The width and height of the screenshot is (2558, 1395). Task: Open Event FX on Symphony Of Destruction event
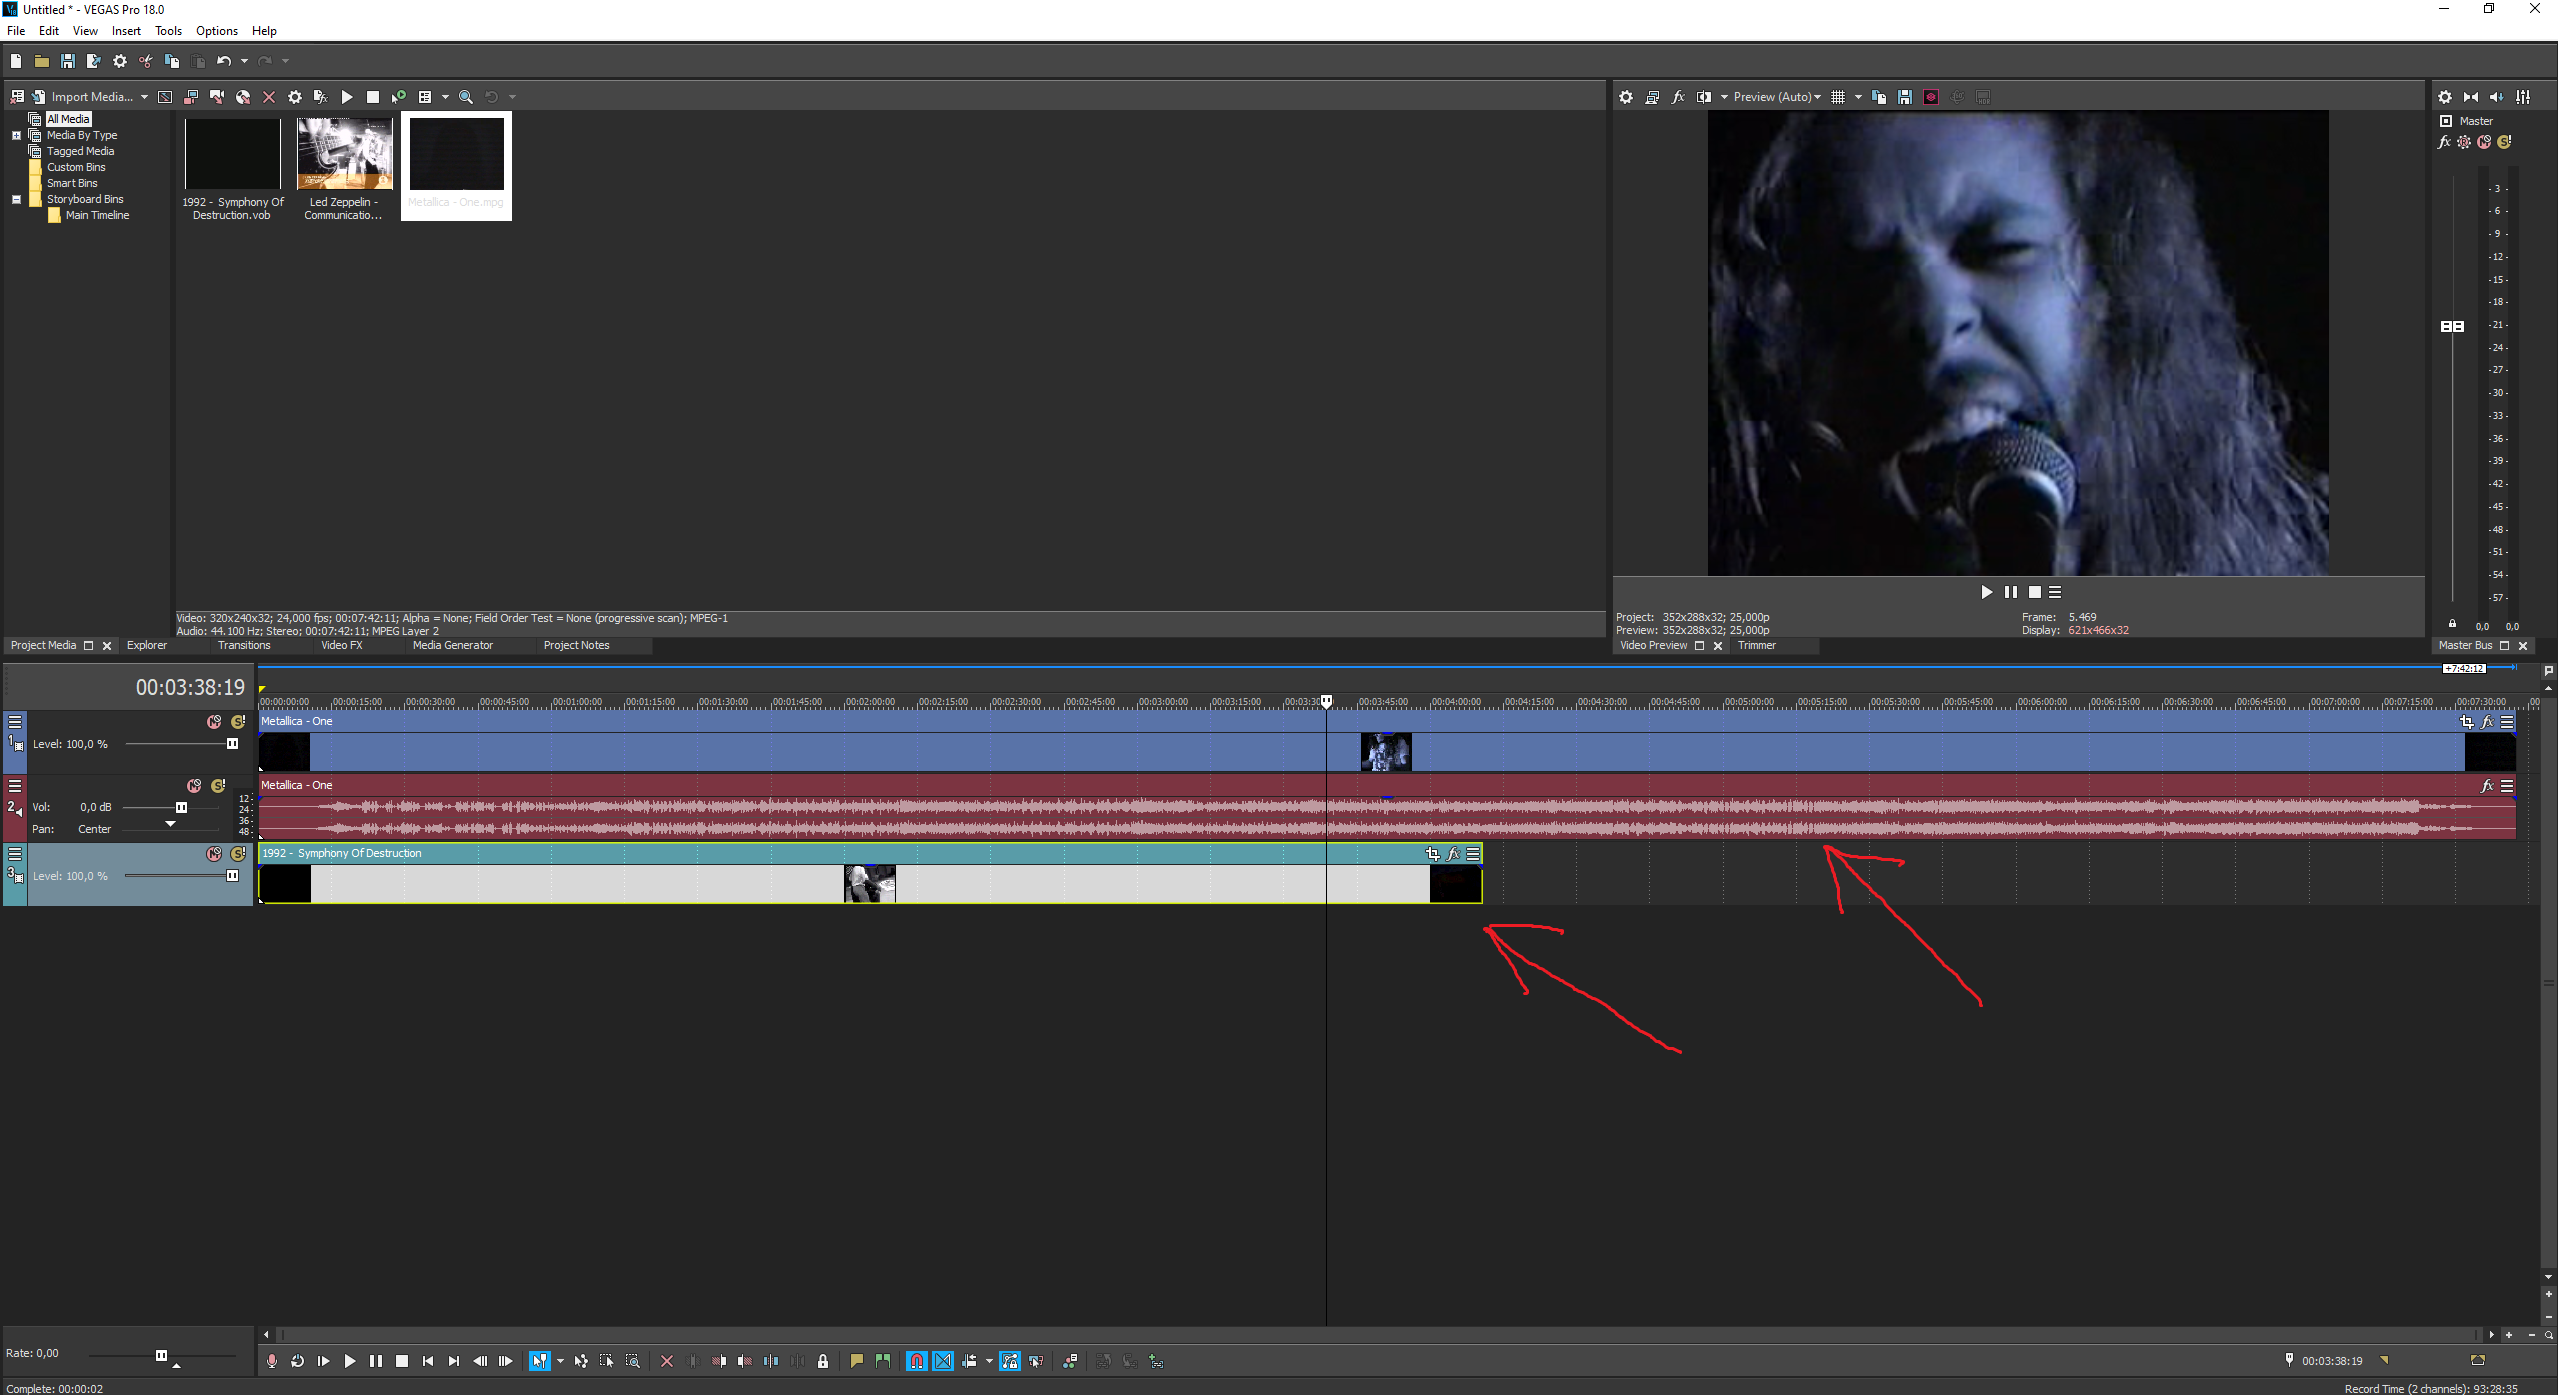(1454, 854)
